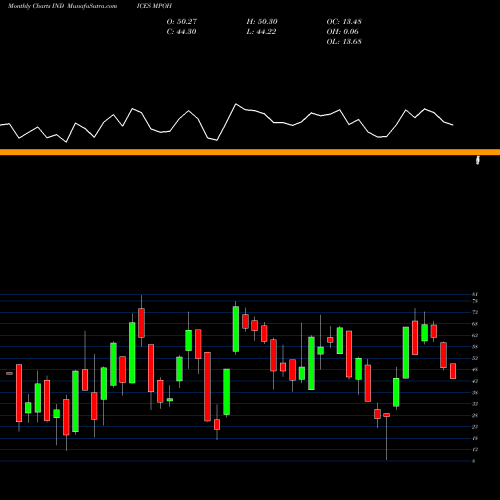
Task: Click the 'OL: 13.68' reading
Action: 344,41
